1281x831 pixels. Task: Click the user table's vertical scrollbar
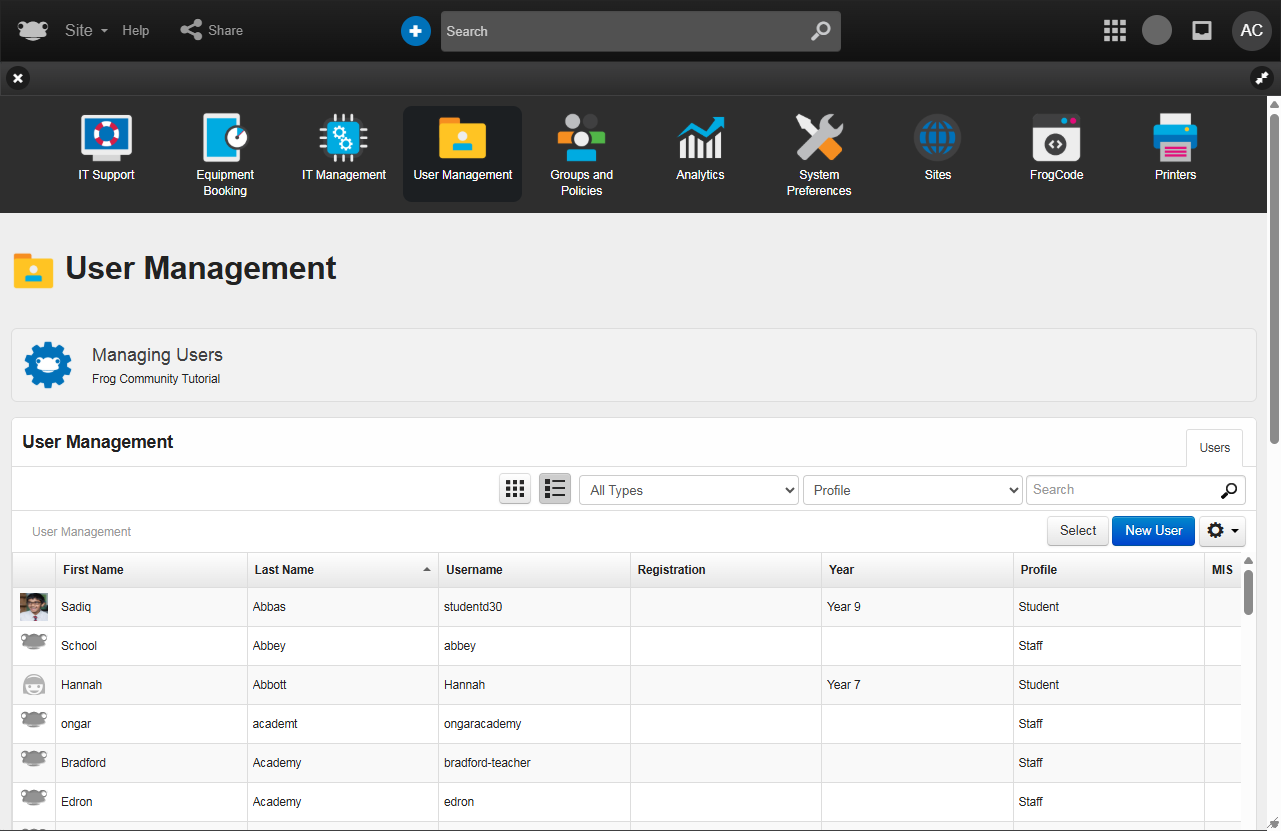tap(1248, 595)
